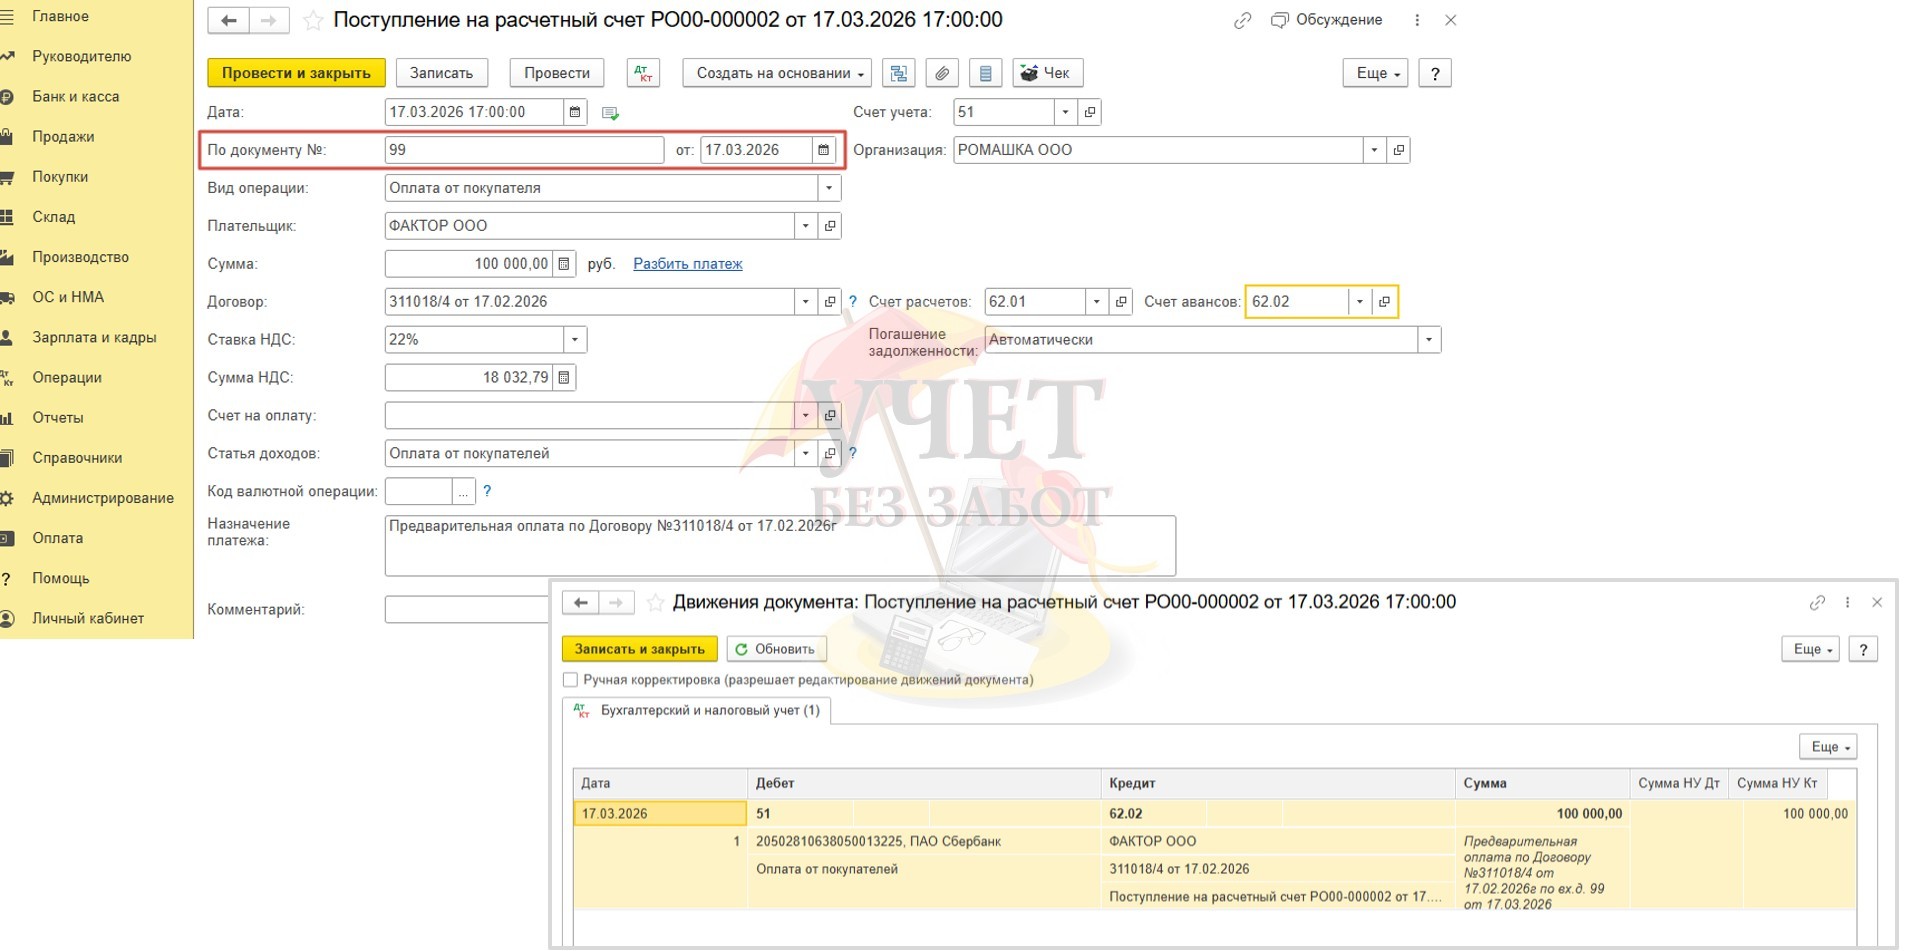Enable Ручная корректировка checkbox
Image resolution: width=1920 pixels, height=951 pixels.
click(571, 680)
